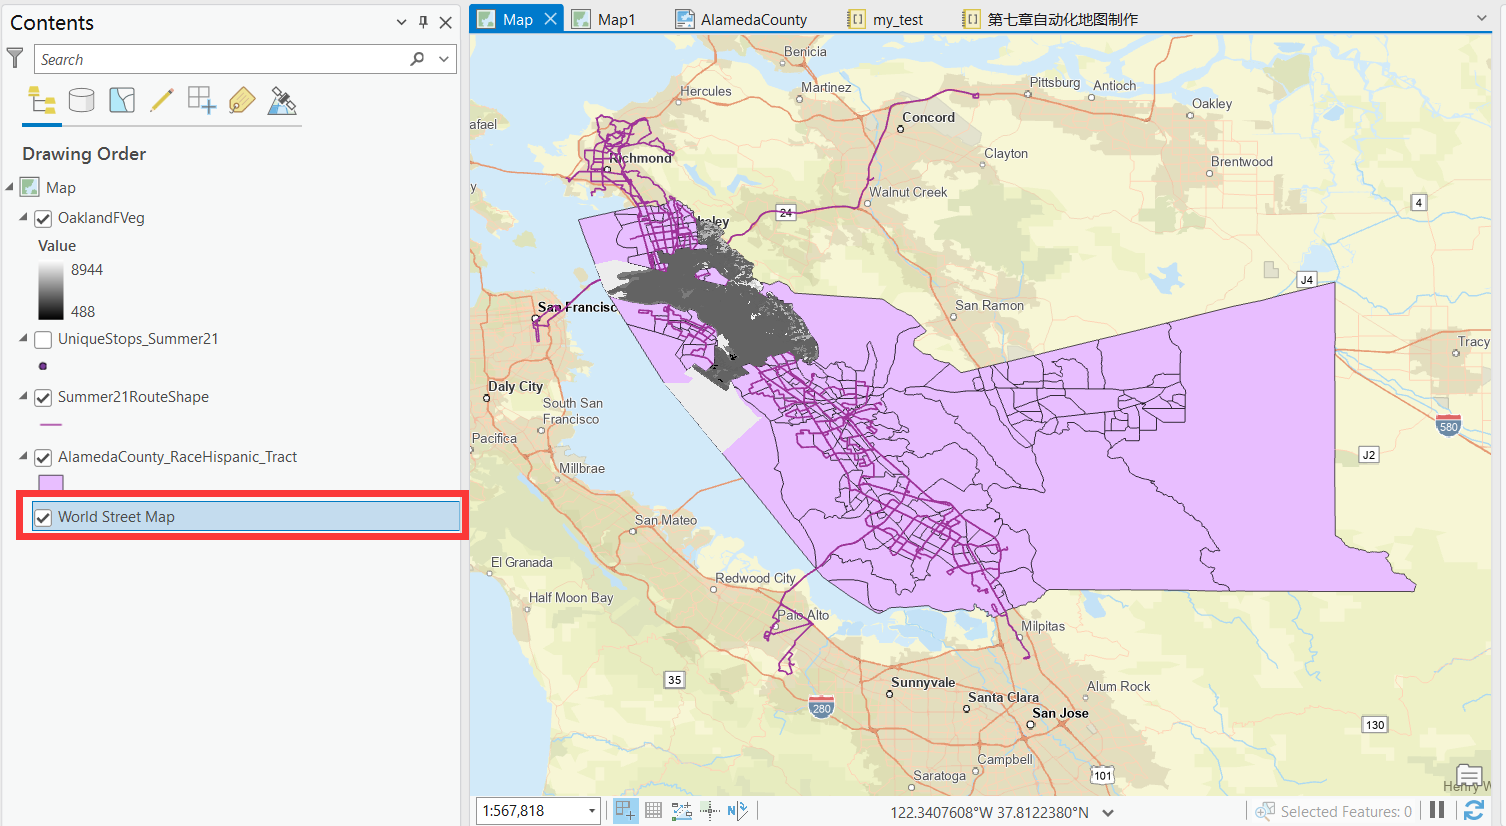The width and height of the screenshot is (1506, 826).
Task: Open the Contents pane options chevron
Action: [401, 22]
